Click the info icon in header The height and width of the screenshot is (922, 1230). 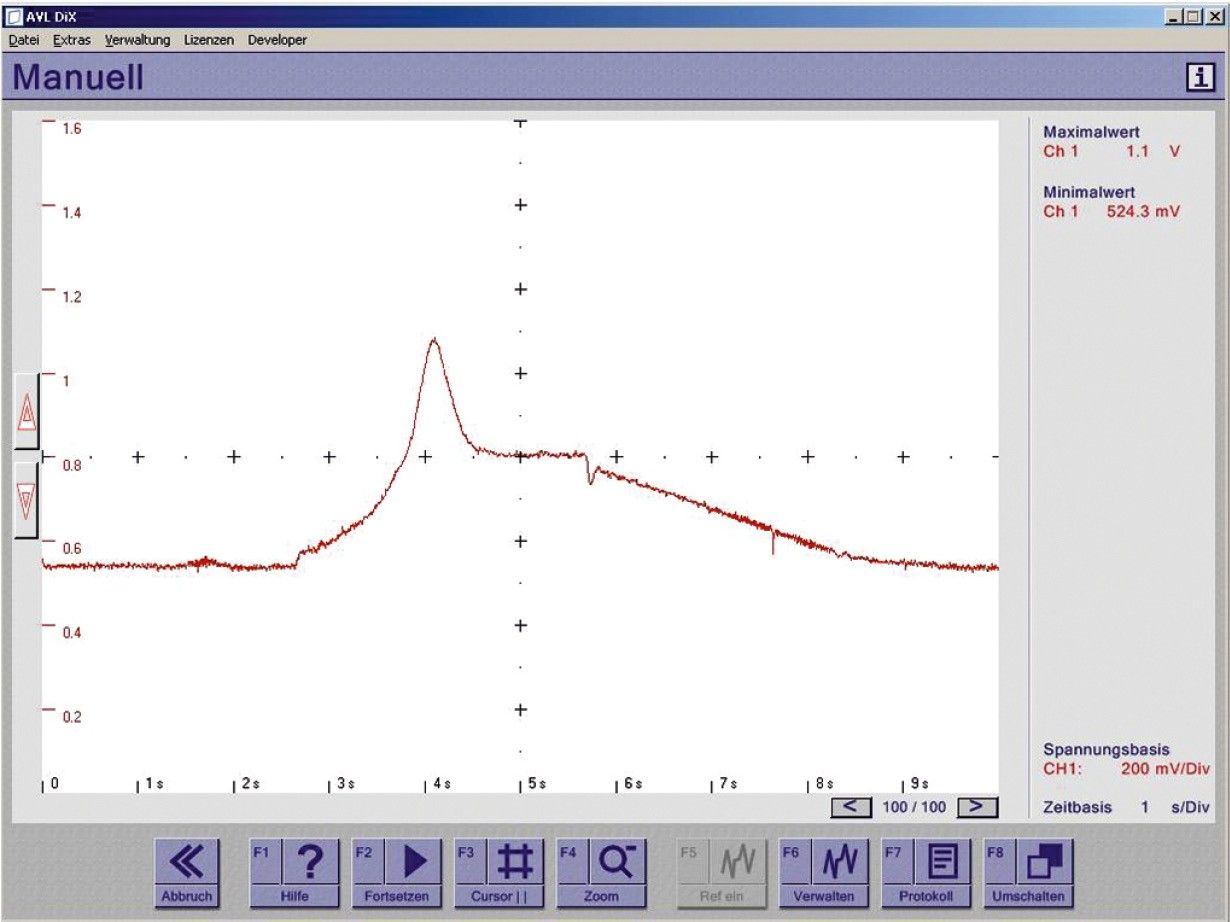(1199, 78)
